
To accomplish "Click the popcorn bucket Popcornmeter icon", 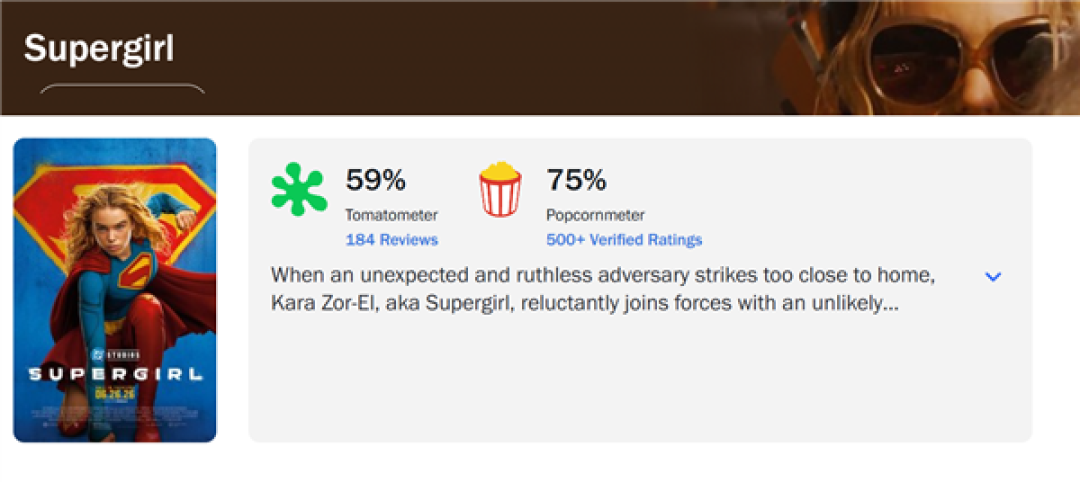I will 500,189.
